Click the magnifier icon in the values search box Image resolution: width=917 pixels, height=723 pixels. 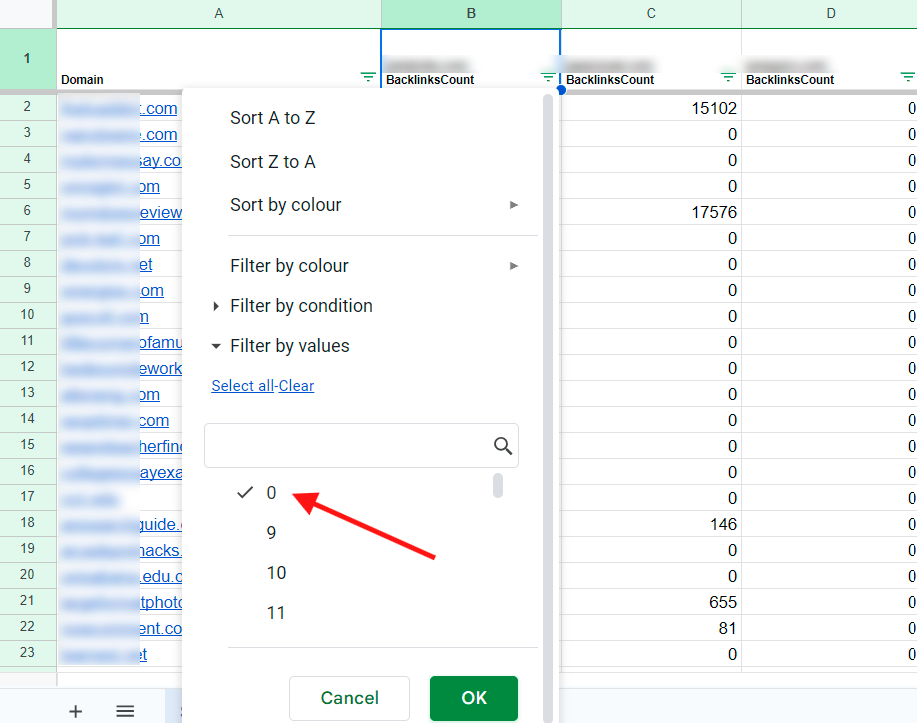coord(503,446)
